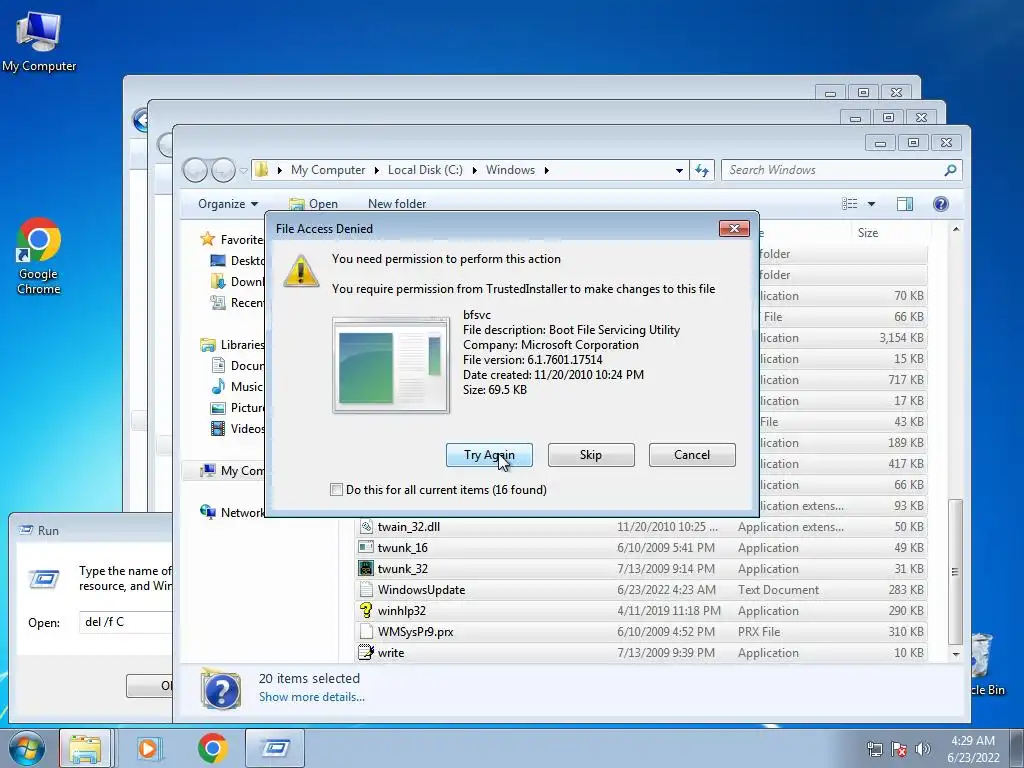
Task: Click the scrollbar down arrow
Action: (x=955, y=654)
